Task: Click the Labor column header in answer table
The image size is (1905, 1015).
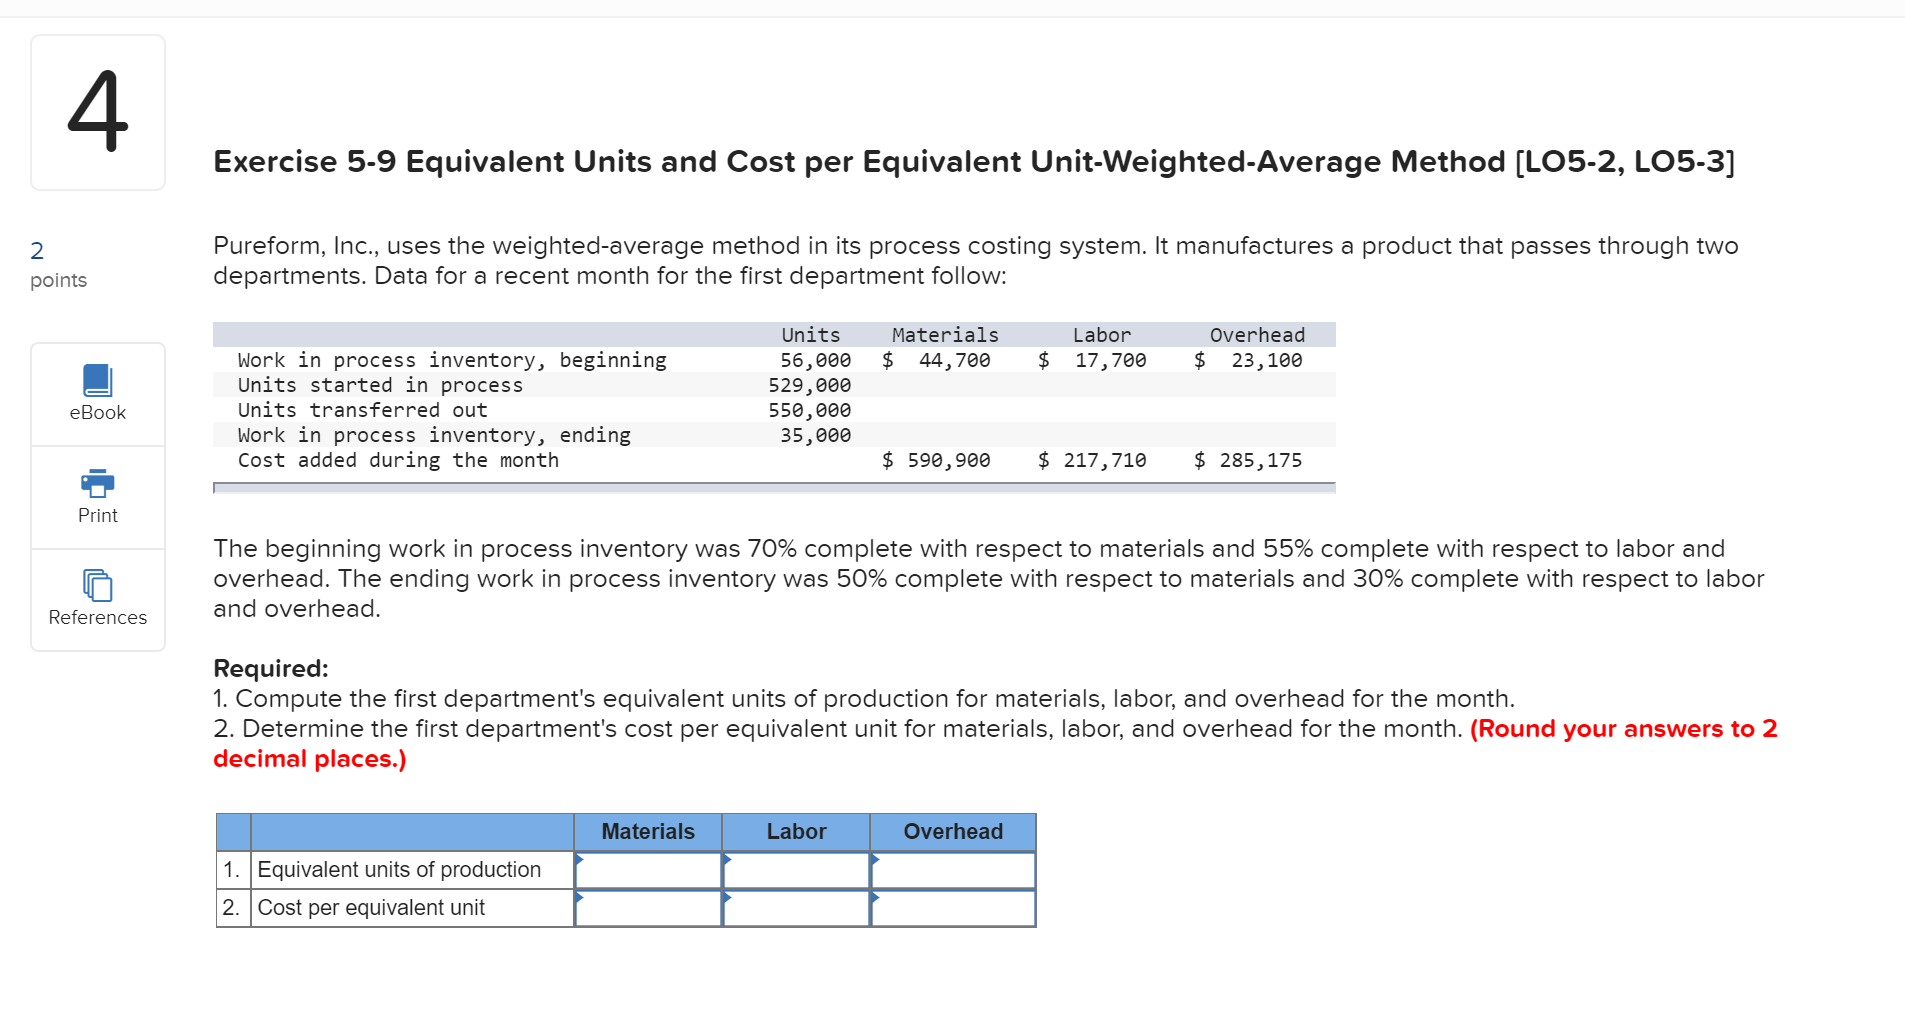Action: (796, 832)
